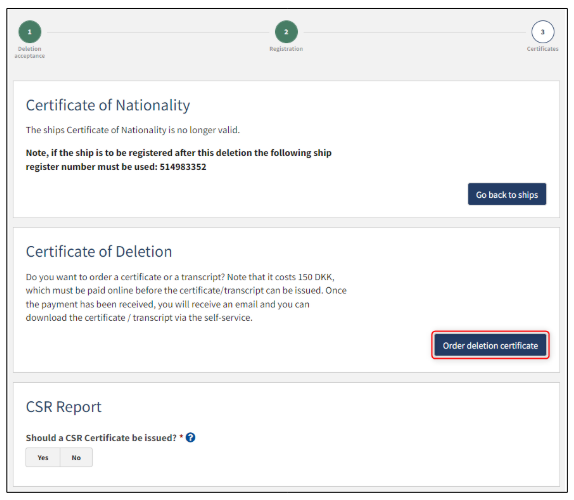Choose No for CSR Certificate issuance

(x=76, y=458)
